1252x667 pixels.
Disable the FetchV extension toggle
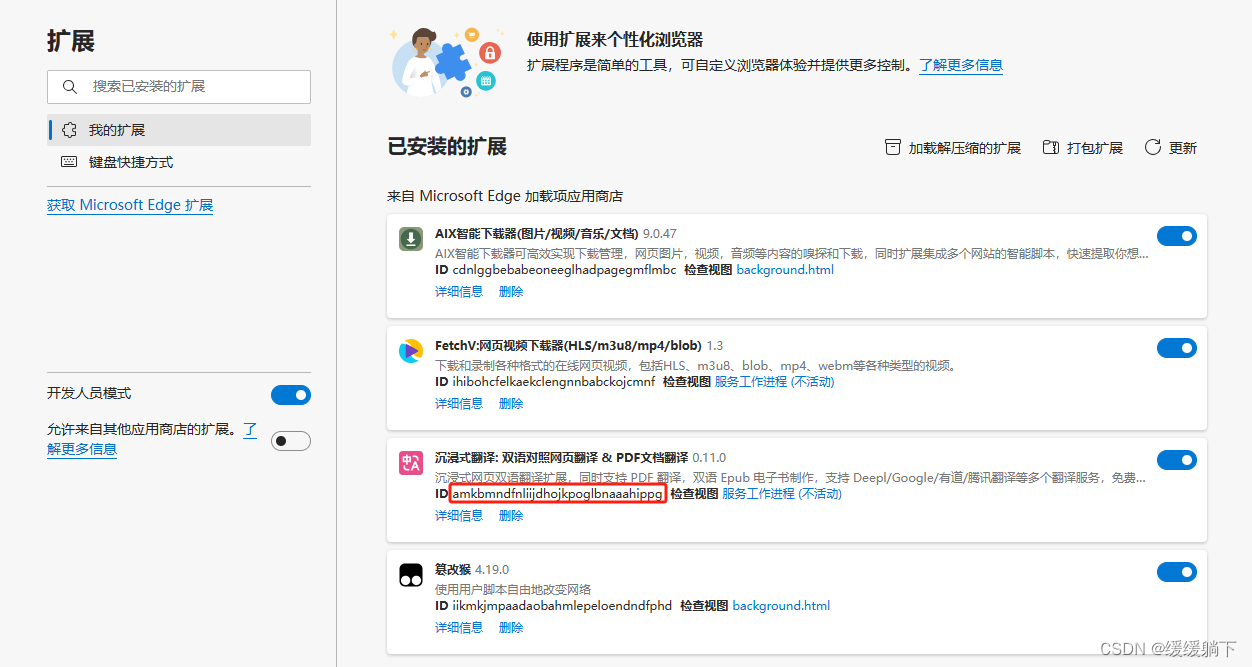click(x=1177, y=348)
